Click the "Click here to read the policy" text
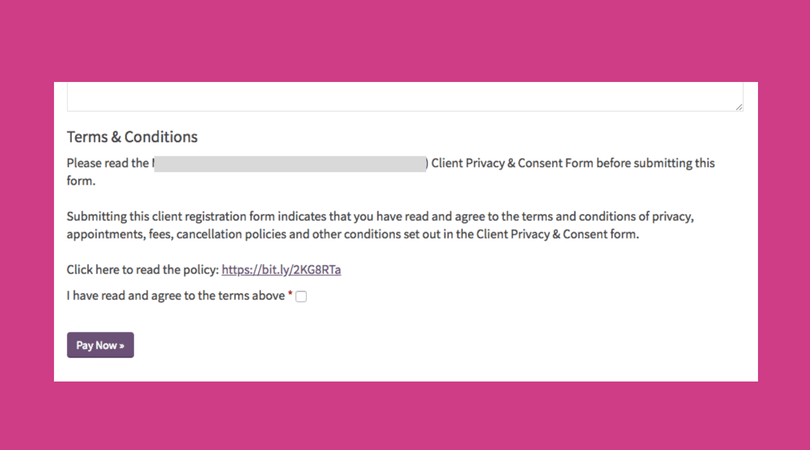Screen dimensions: 810x450 point(142,270)
